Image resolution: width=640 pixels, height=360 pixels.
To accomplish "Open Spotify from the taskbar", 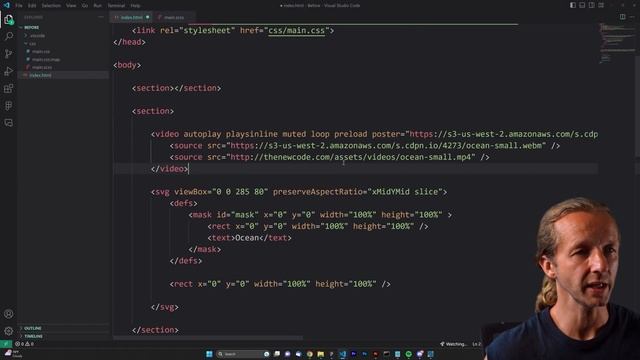I will (409, 354).
